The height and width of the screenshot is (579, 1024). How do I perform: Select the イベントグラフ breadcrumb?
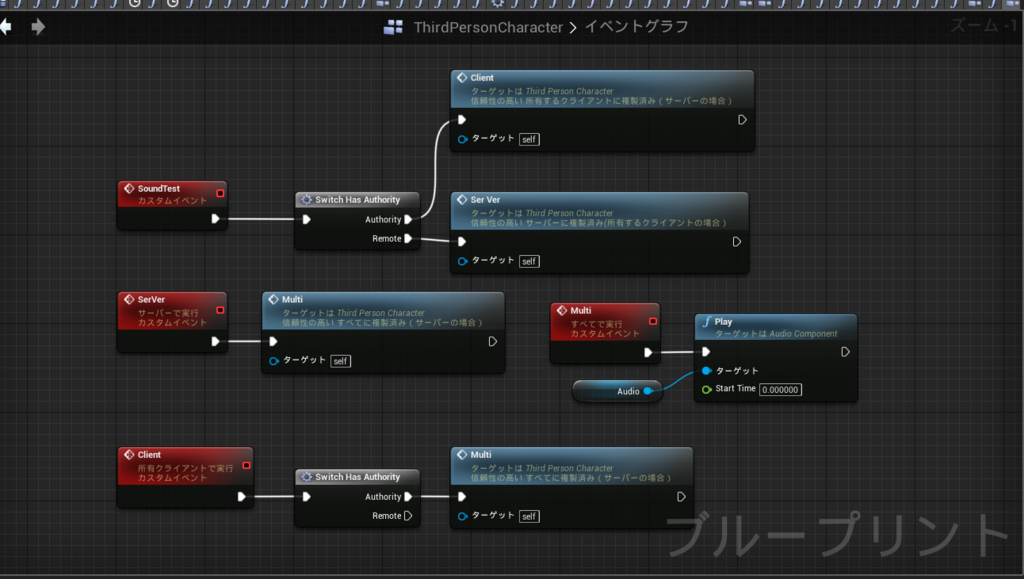[x=636, y=27]
